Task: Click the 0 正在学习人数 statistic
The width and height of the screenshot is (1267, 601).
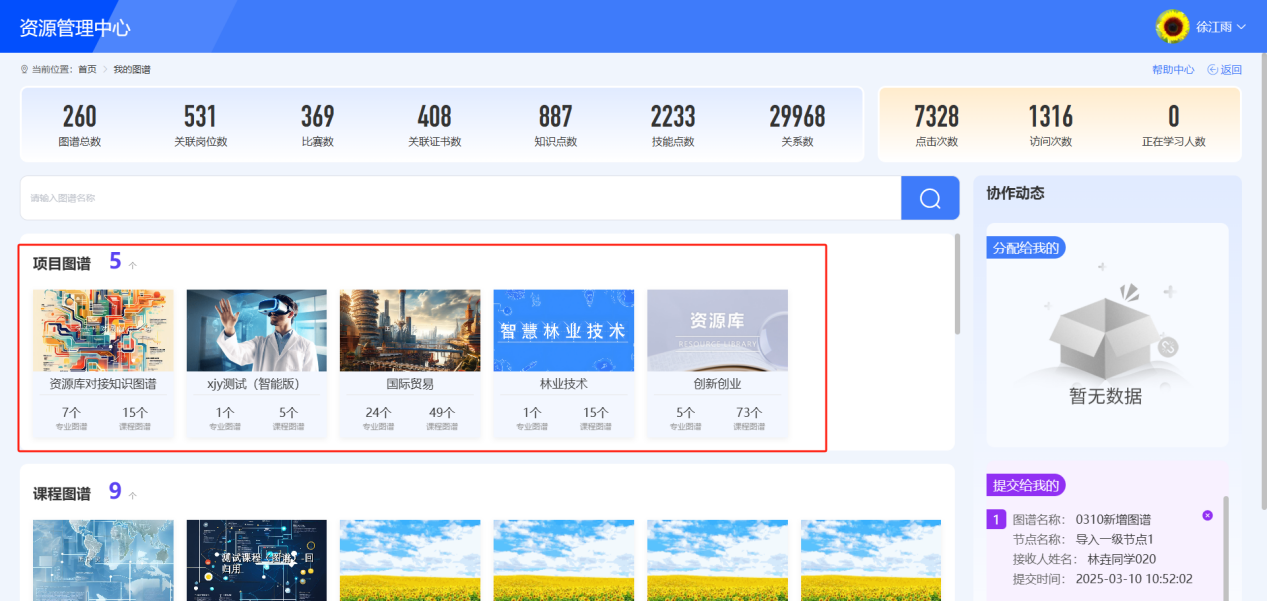Action: 1174,125
